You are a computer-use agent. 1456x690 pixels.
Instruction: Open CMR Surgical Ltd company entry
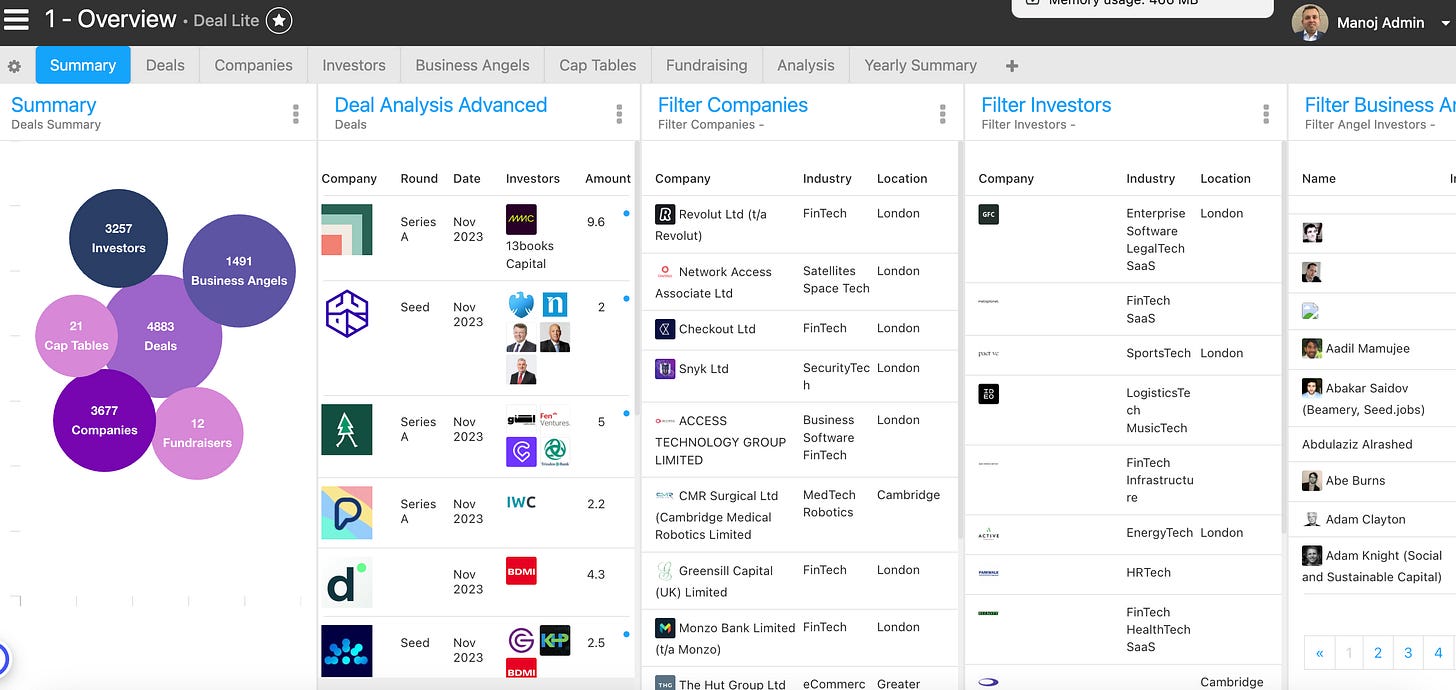(x=716, y=515)
